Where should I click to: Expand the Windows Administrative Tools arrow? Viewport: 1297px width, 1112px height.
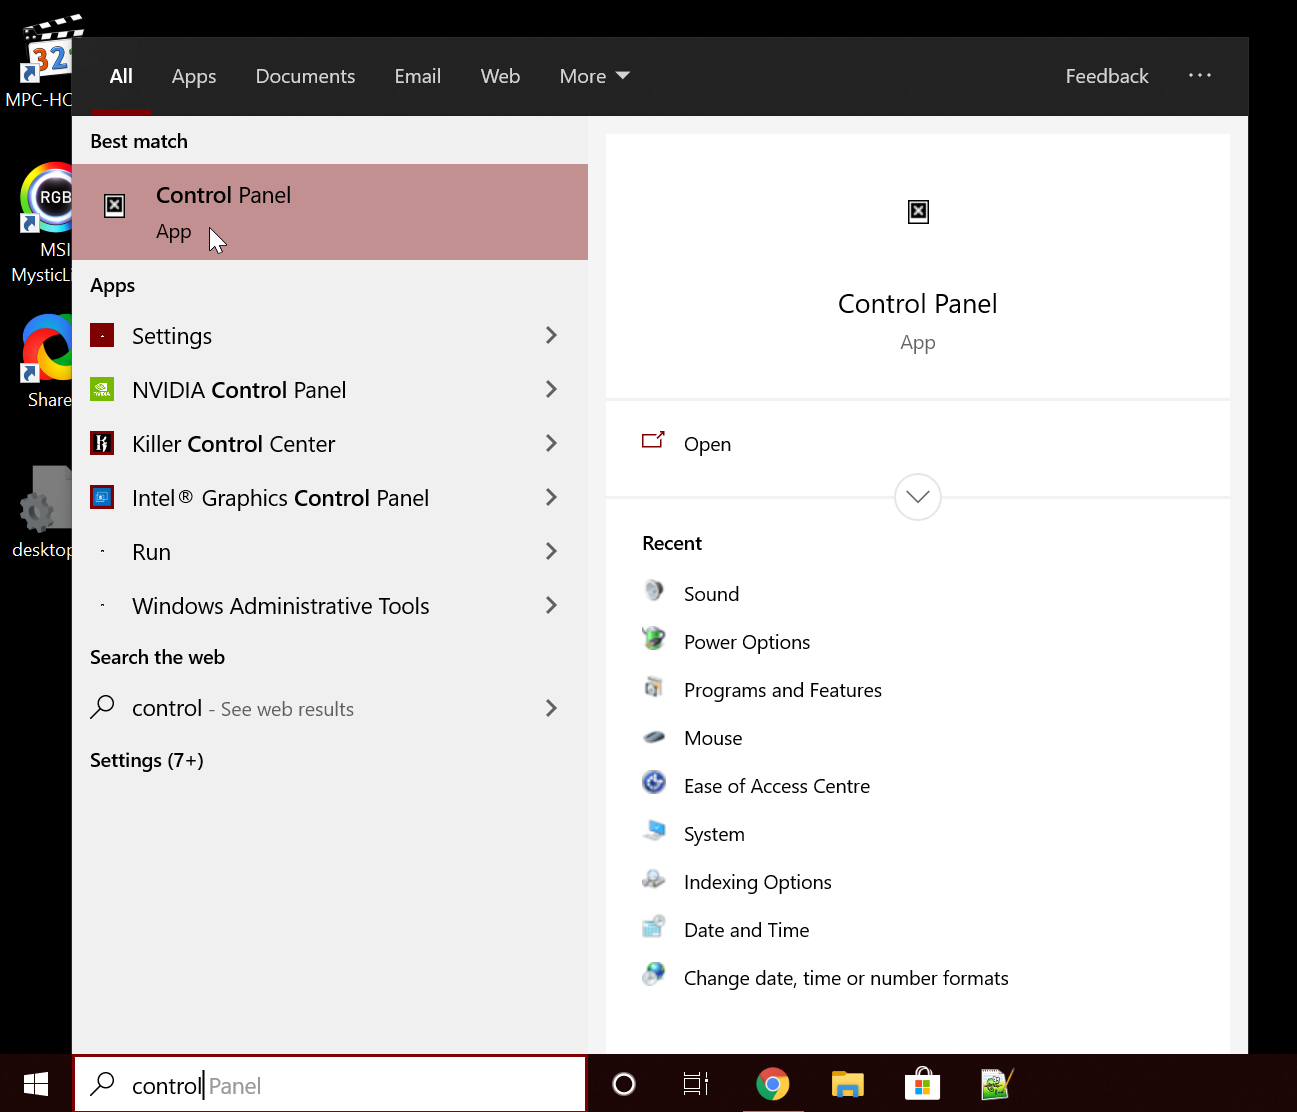tap(551, 605)
